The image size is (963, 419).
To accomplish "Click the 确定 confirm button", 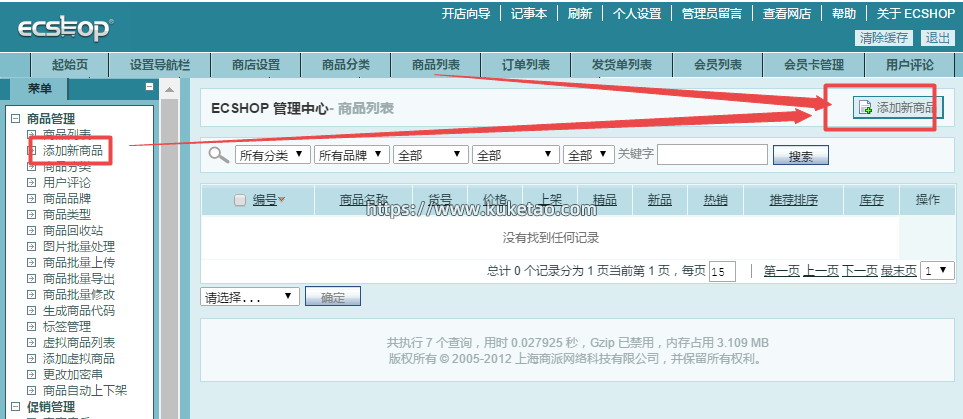I will point(333,297).
